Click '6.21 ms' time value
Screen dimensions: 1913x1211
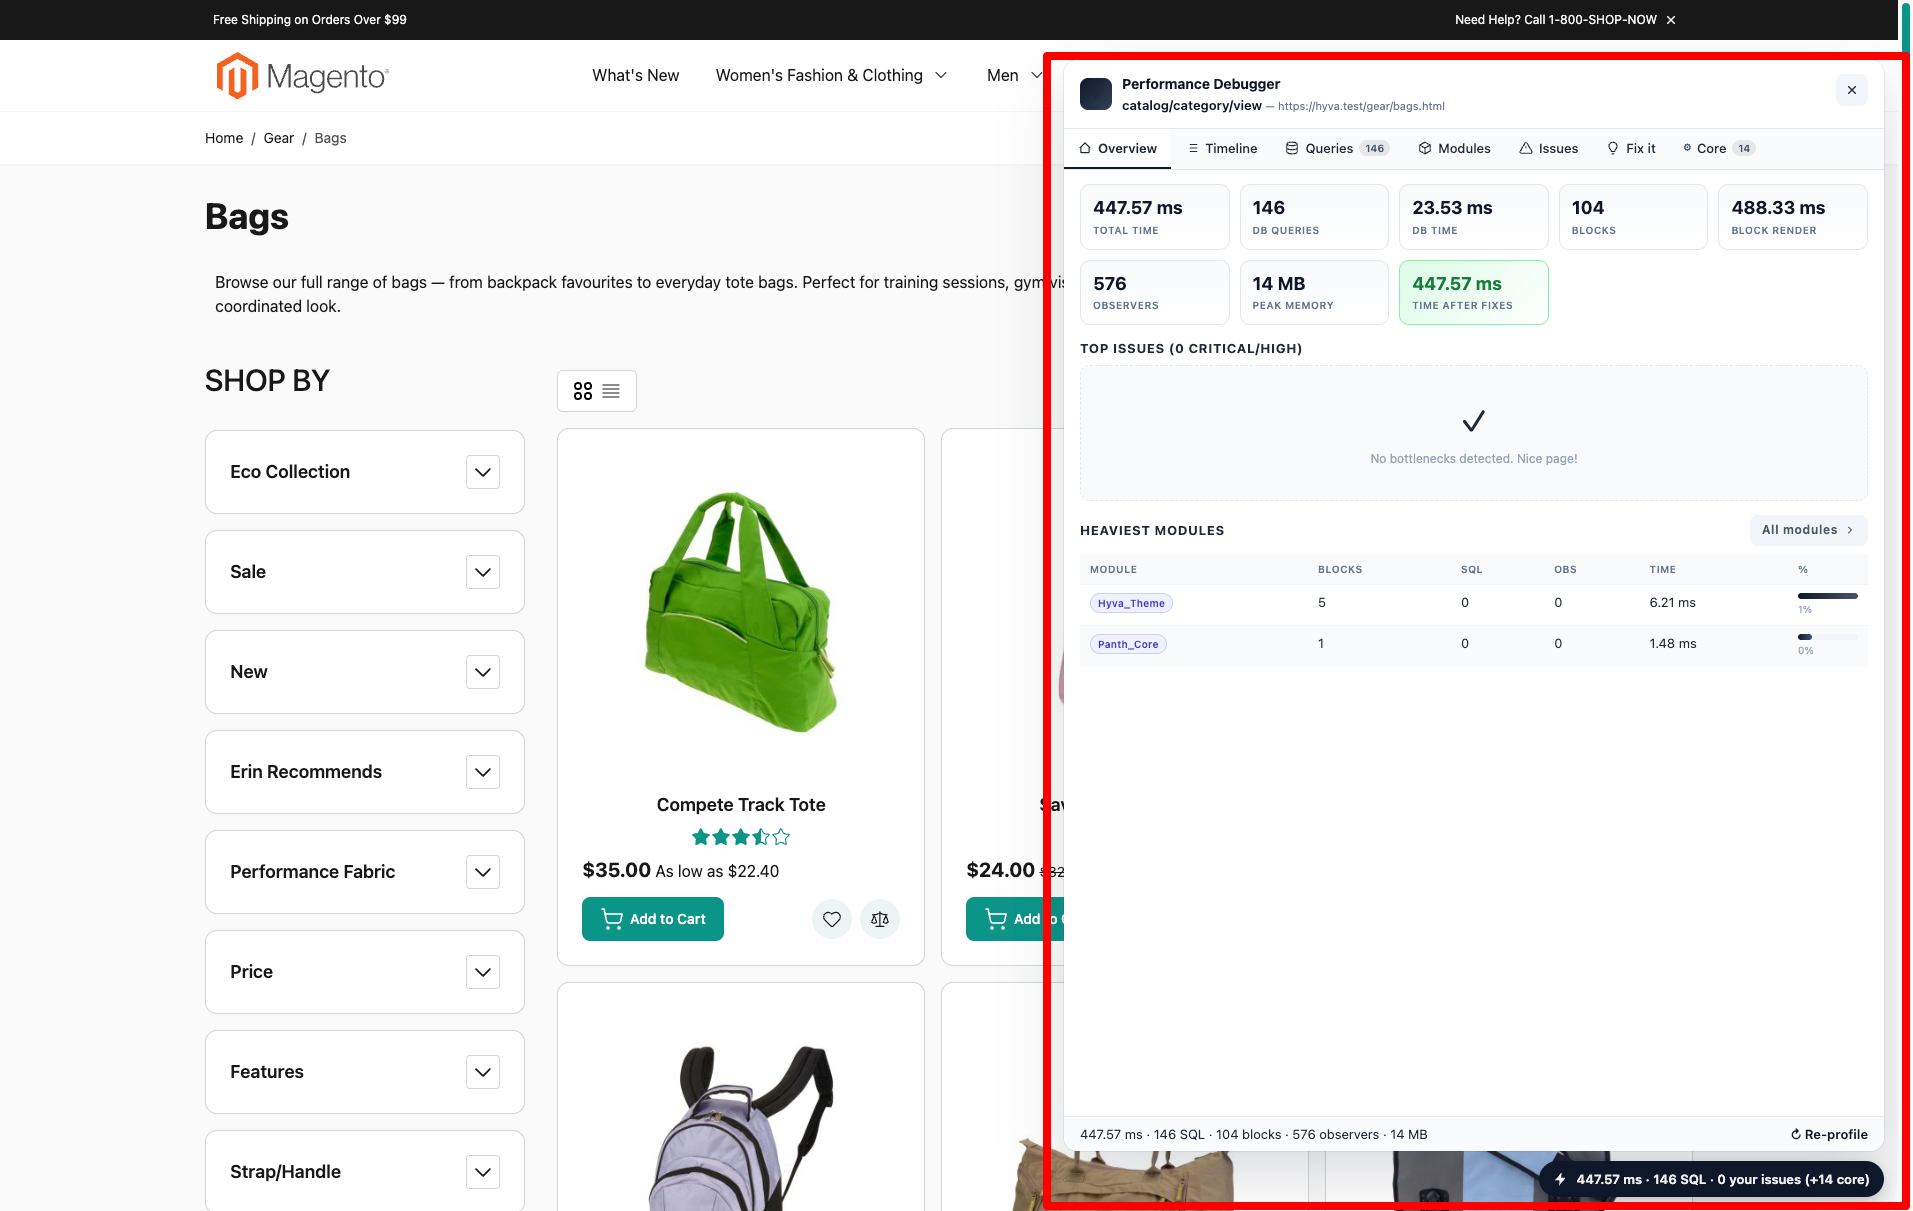coord(1672,603)
